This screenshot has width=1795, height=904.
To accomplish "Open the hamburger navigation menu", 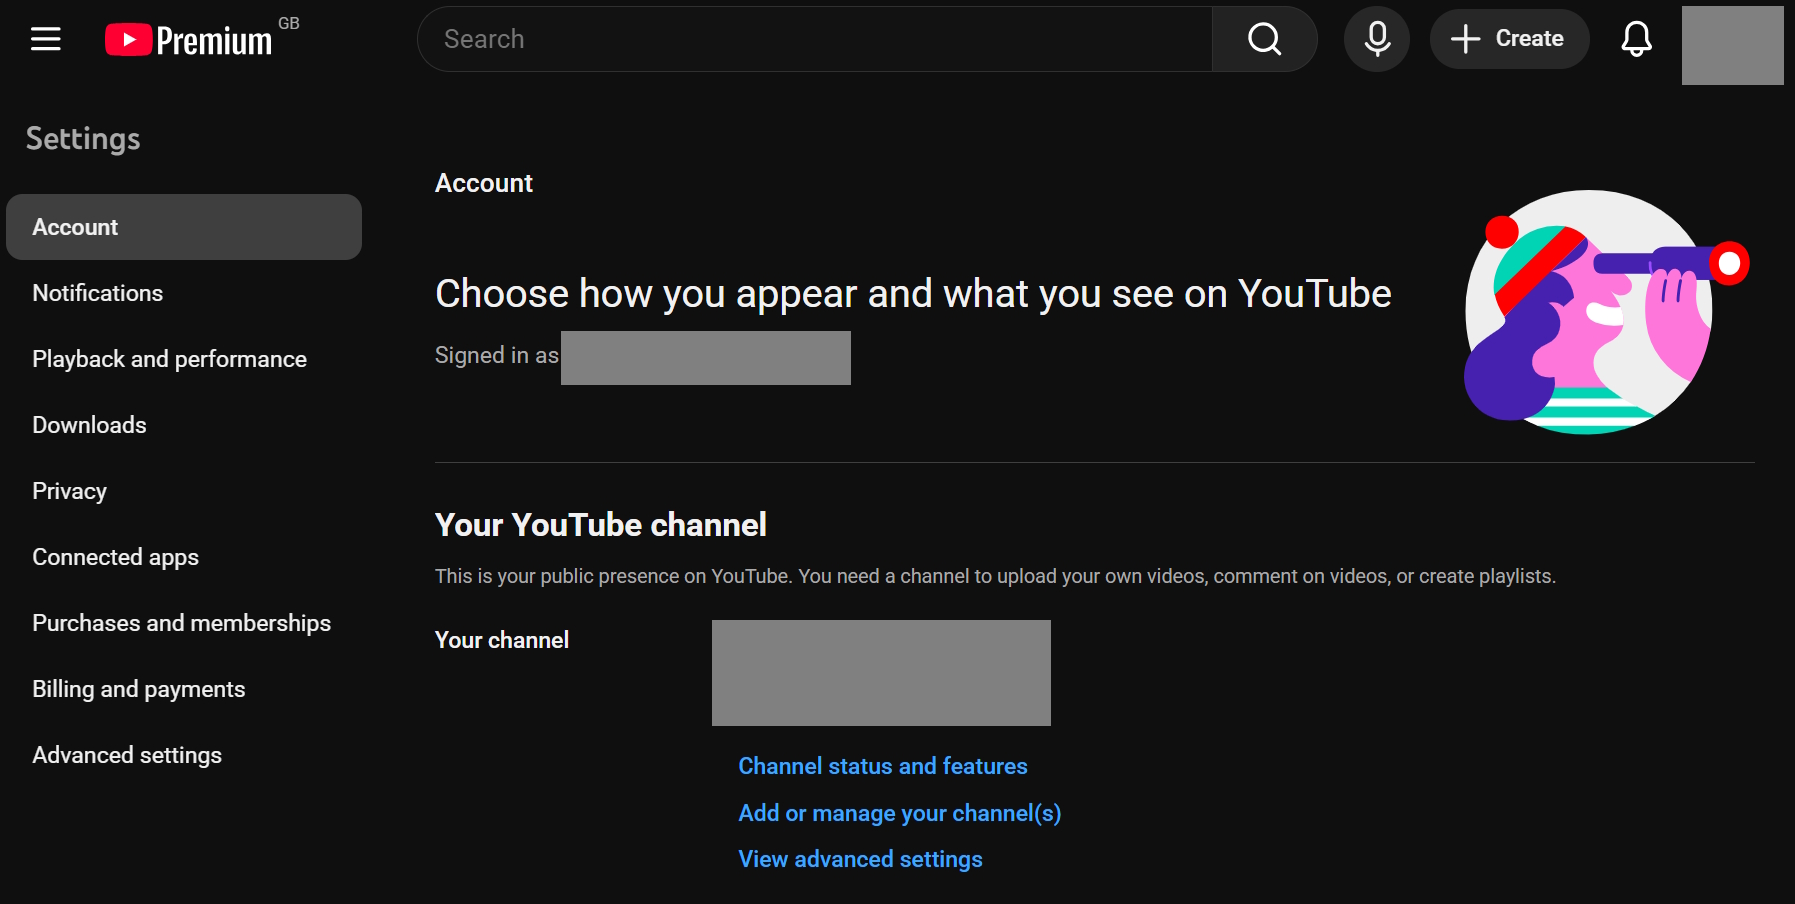I will tap(45, 39).
